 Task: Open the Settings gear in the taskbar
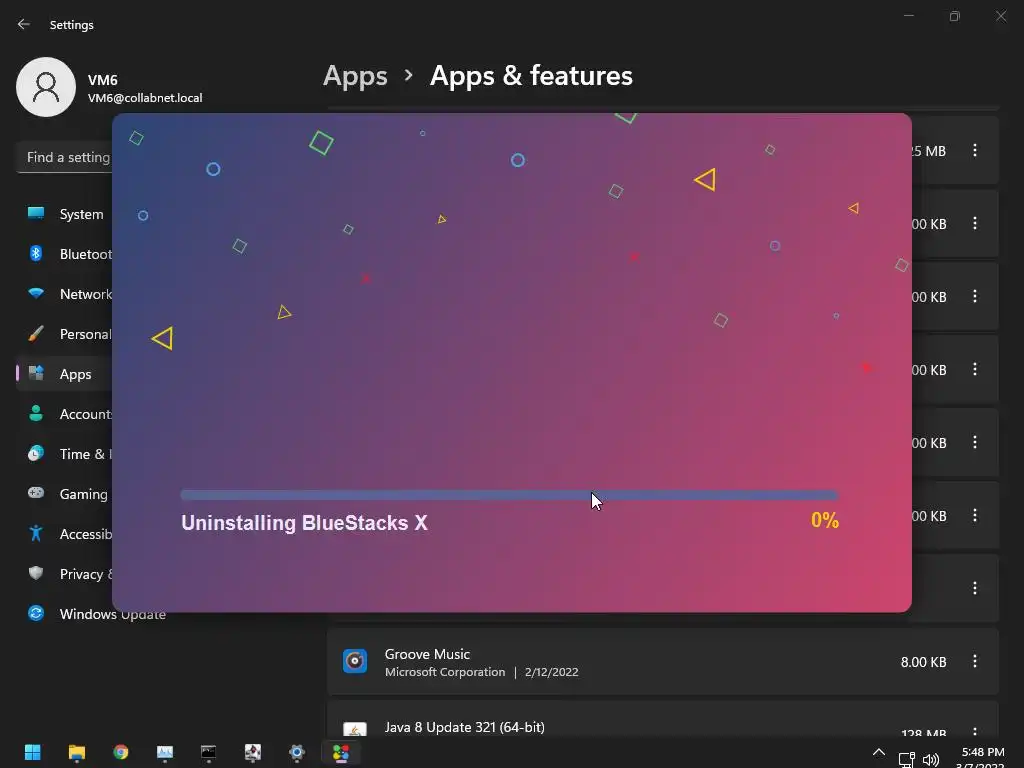296,752
